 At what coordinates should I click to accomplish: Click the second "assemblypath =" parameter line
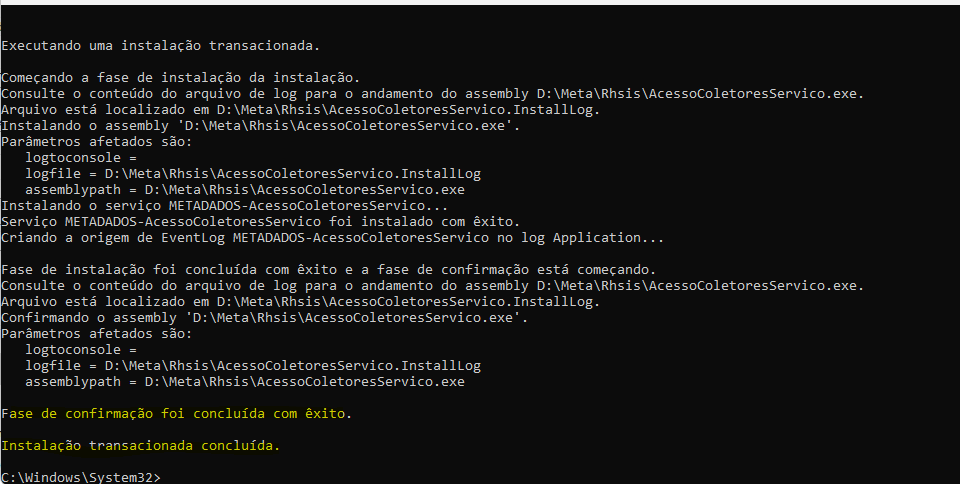coord(245,381)
